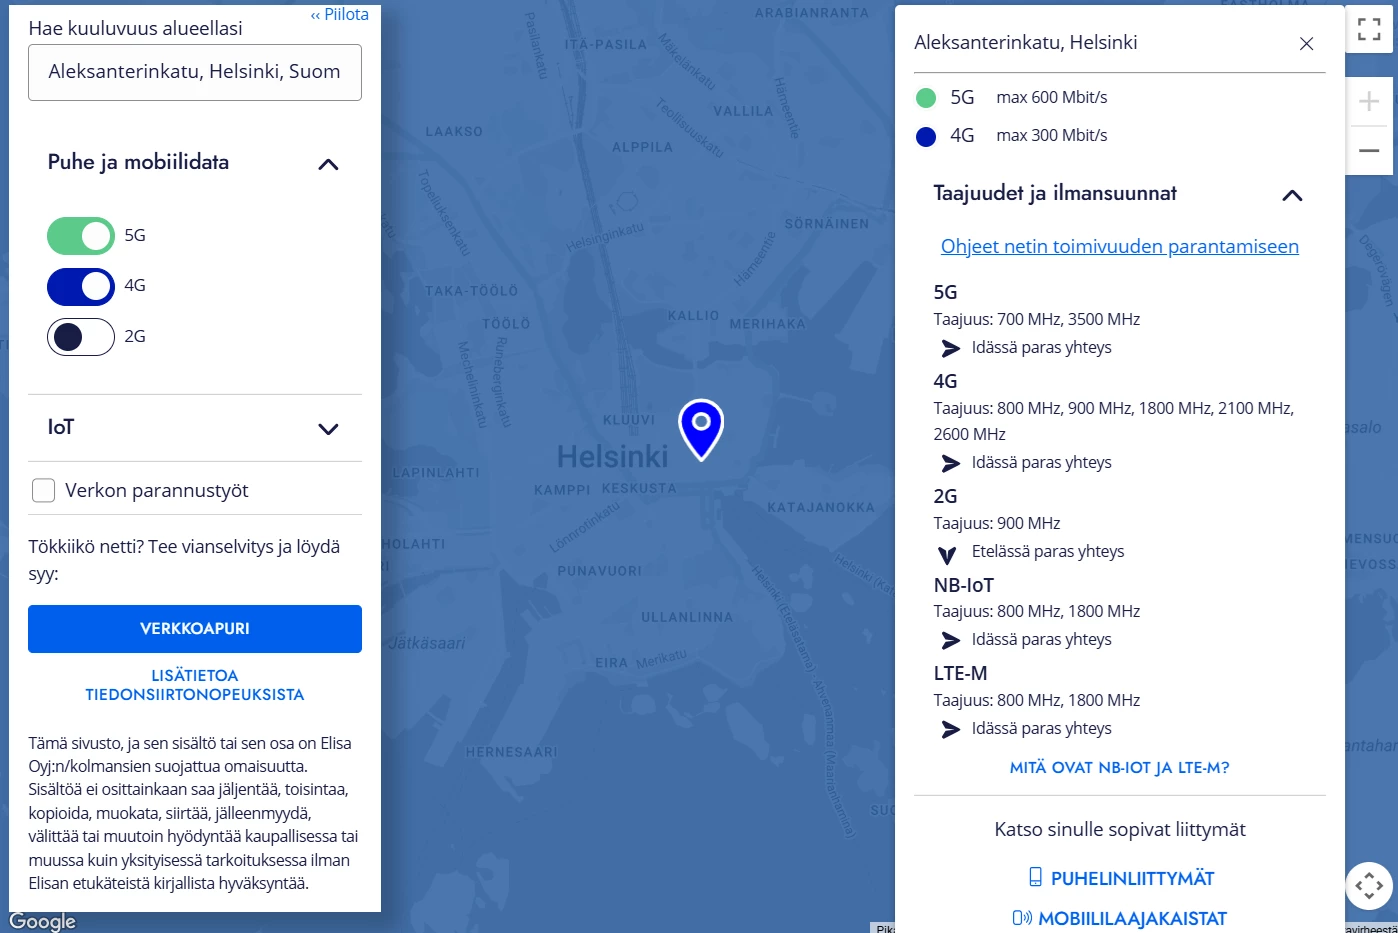Collapse Taajuudet ja ilmansuunnat section
The height and width of the screenshot is (933, 1398).
[x=1292, y=195]
